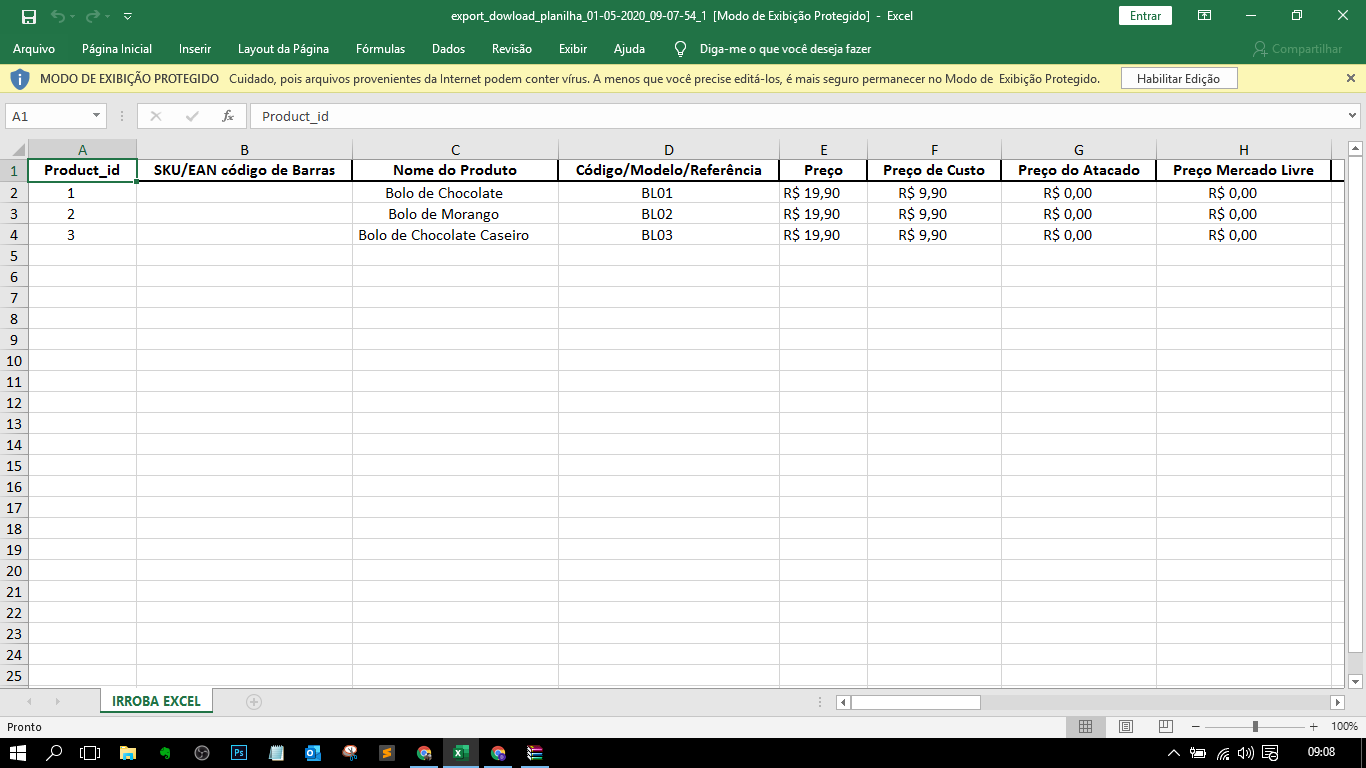The image size is (1366, 768).
Task: Click the Entrar sign-in button
Action: point(1145,16)
